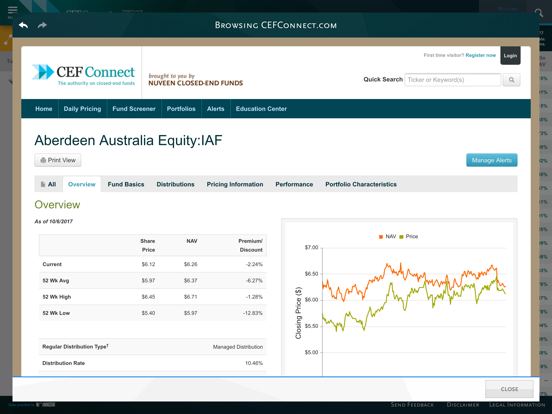Go back with the browser back arrow
552x414 pixels.
(x=24, y=25)
